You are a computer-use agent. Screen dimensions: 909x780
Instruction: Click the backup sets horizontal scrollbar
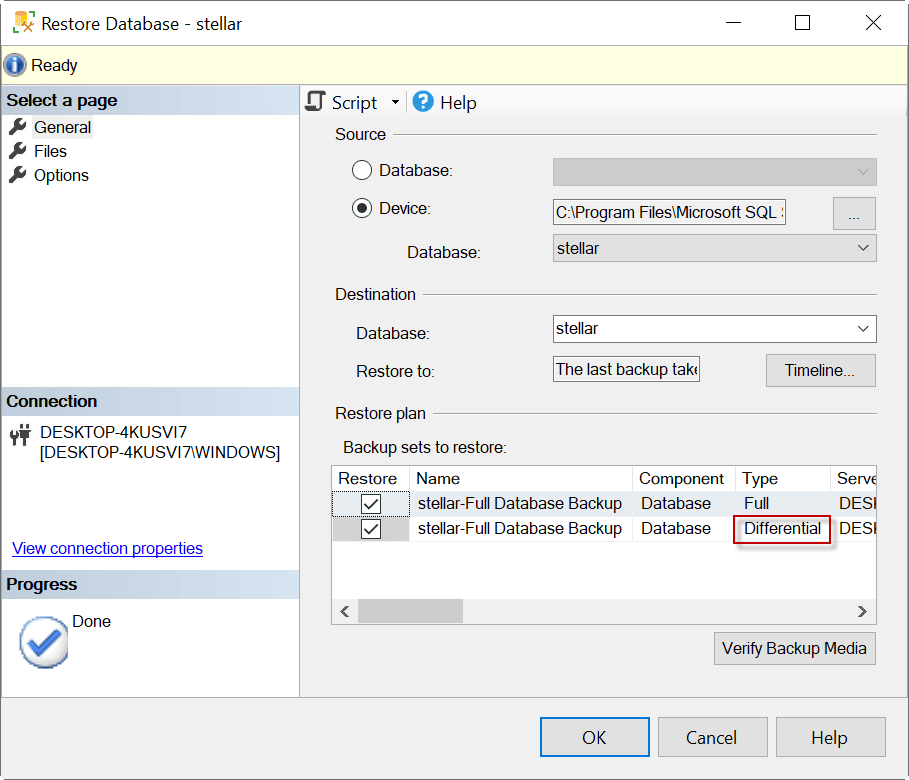point(410,611)
